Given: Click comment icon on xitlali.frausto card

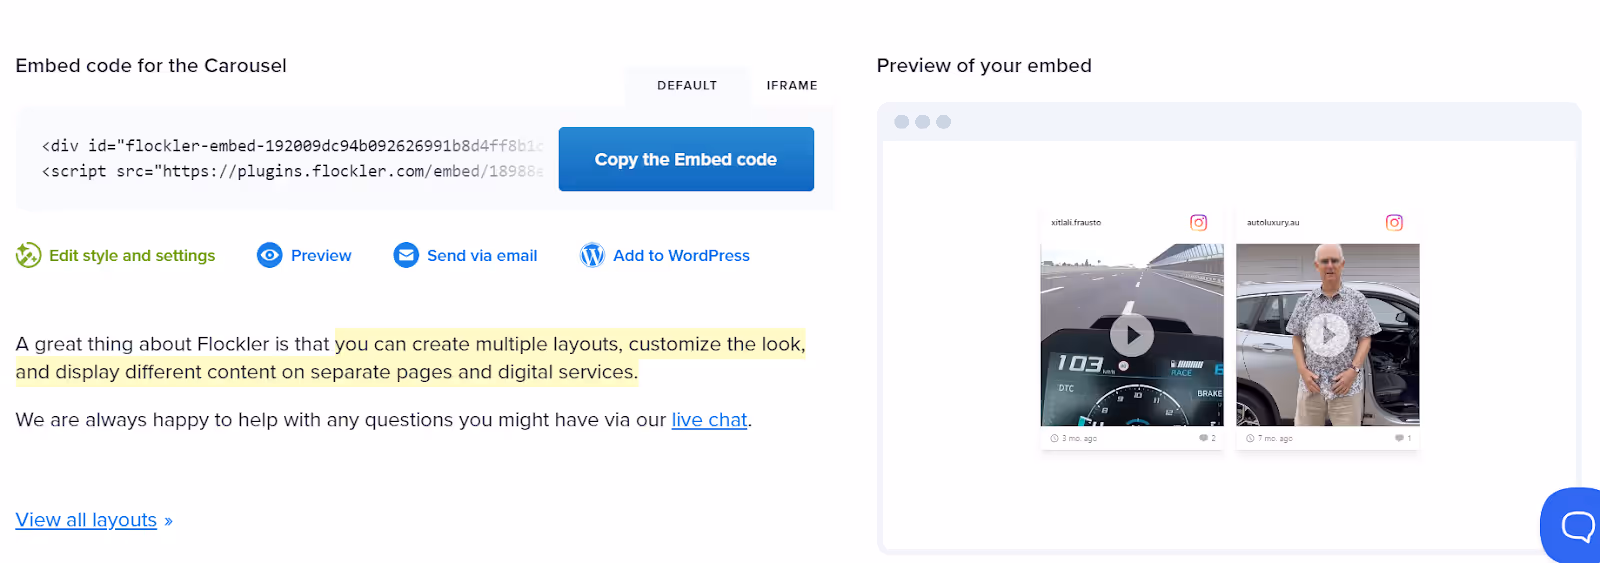Looking at the screenshot, I should (1203, 438).
